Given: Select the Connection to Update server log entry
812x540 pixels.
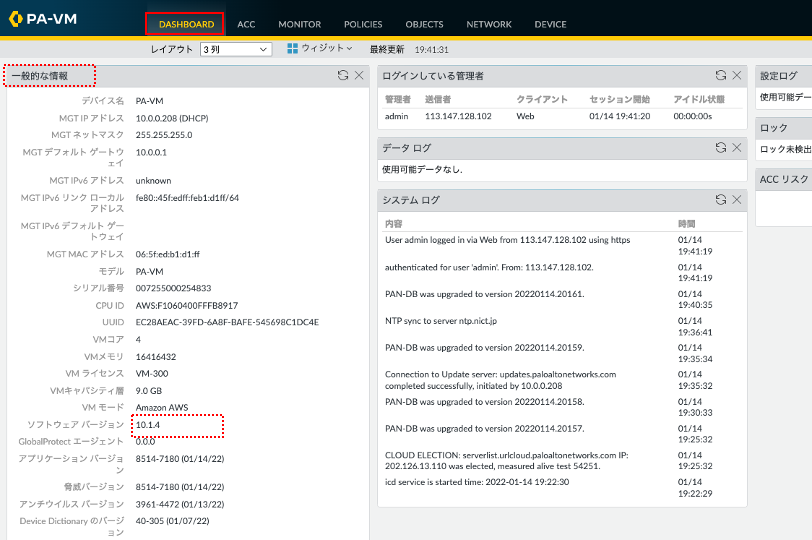Looking at the screenshot, I should point(562,380).
